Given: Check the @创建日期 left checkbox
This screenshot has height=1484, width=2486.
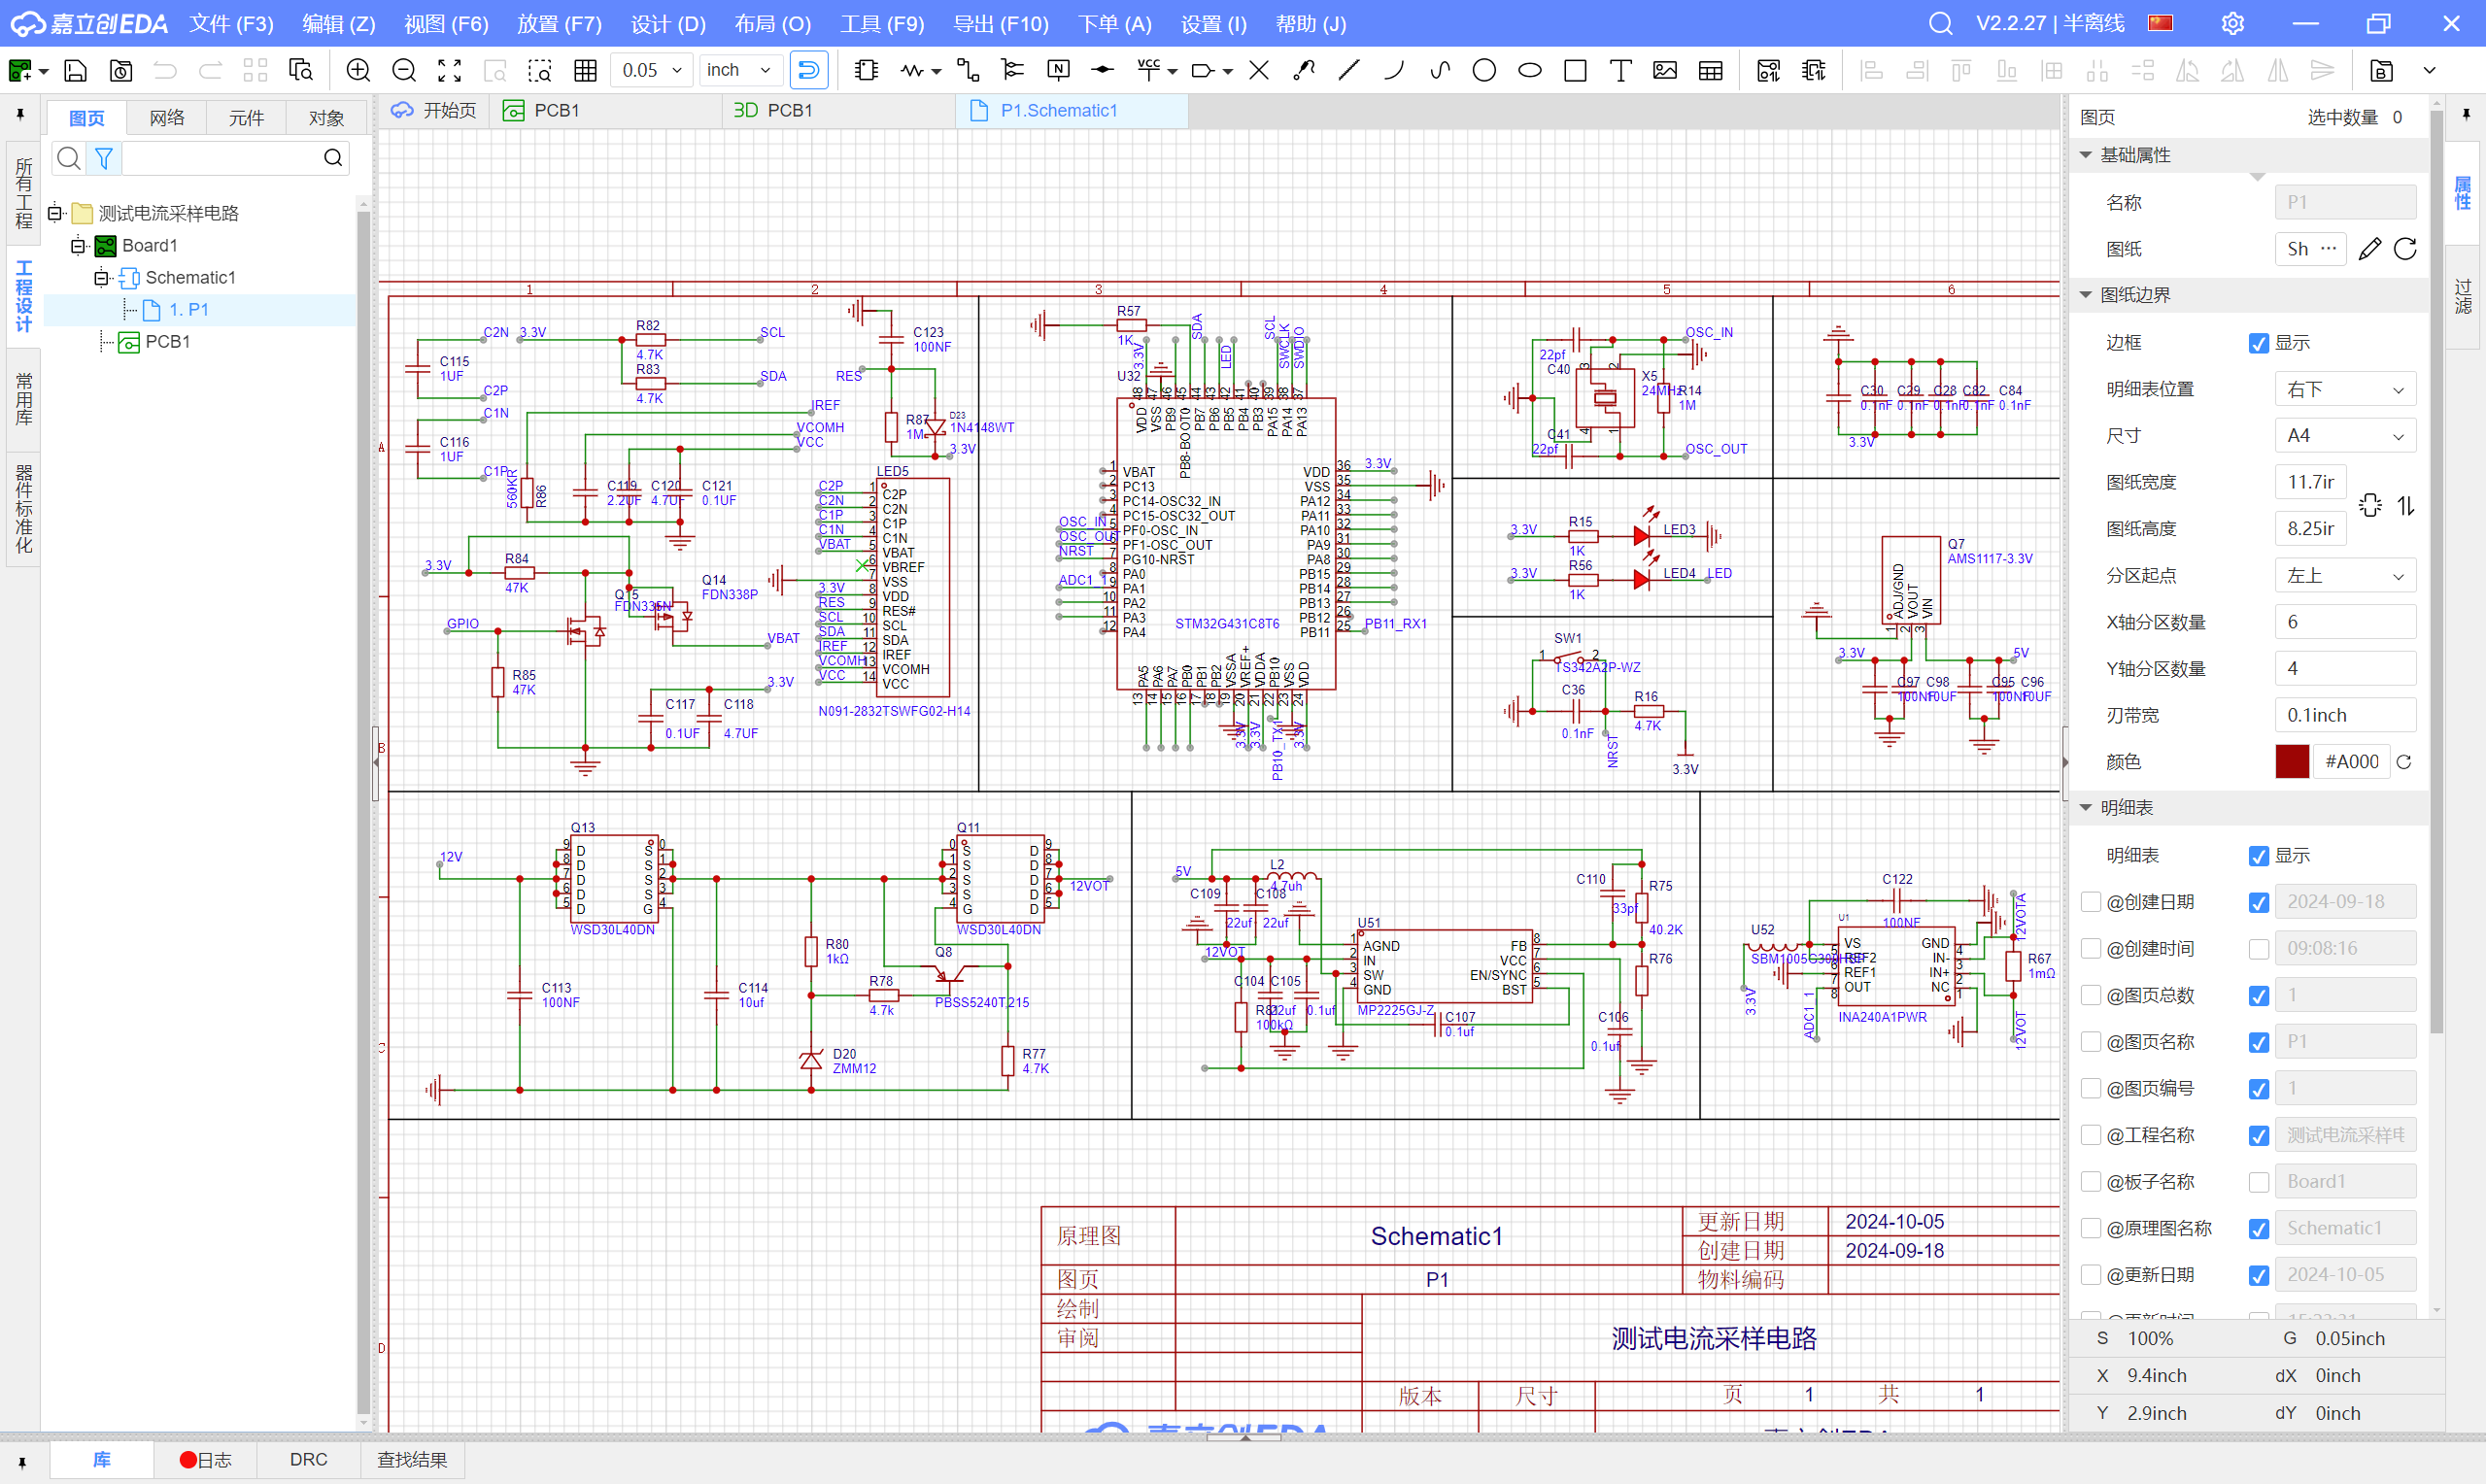Looking at the screenshot, I should point(2091,902).
